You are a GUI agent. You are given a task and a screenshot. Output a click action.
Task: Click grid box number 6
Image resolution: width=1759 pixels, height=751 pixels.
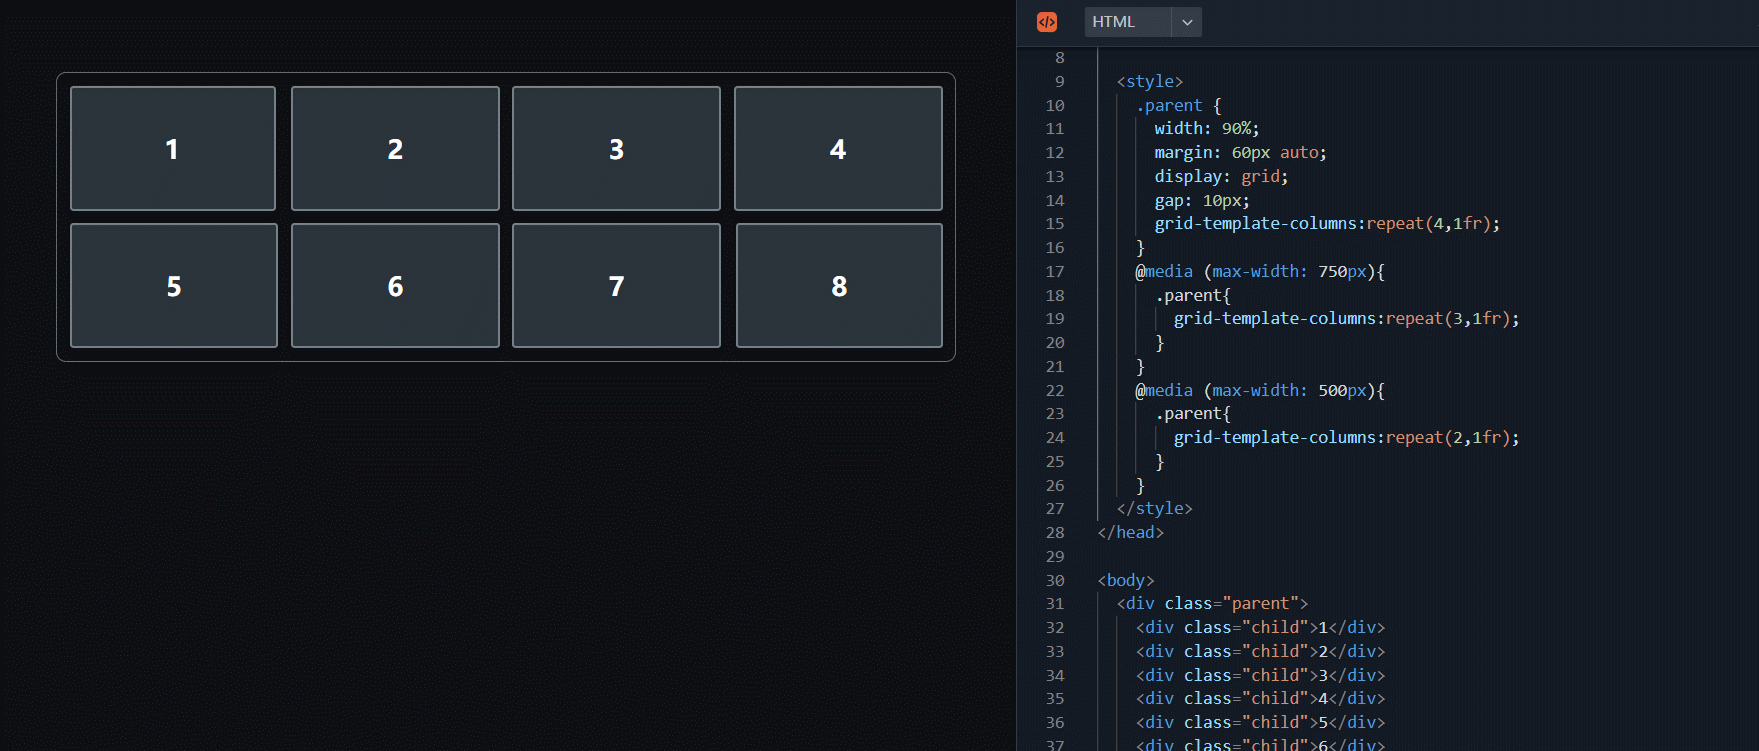tap(395, 285)
